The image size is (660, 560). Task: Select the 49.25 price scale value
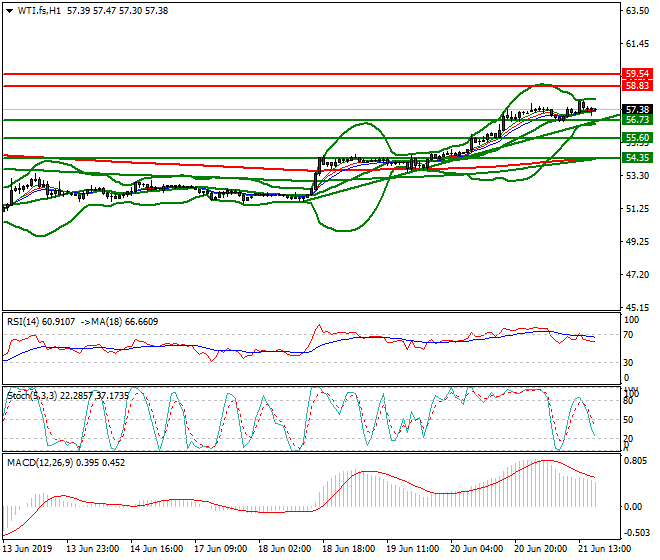coord(637,242)
